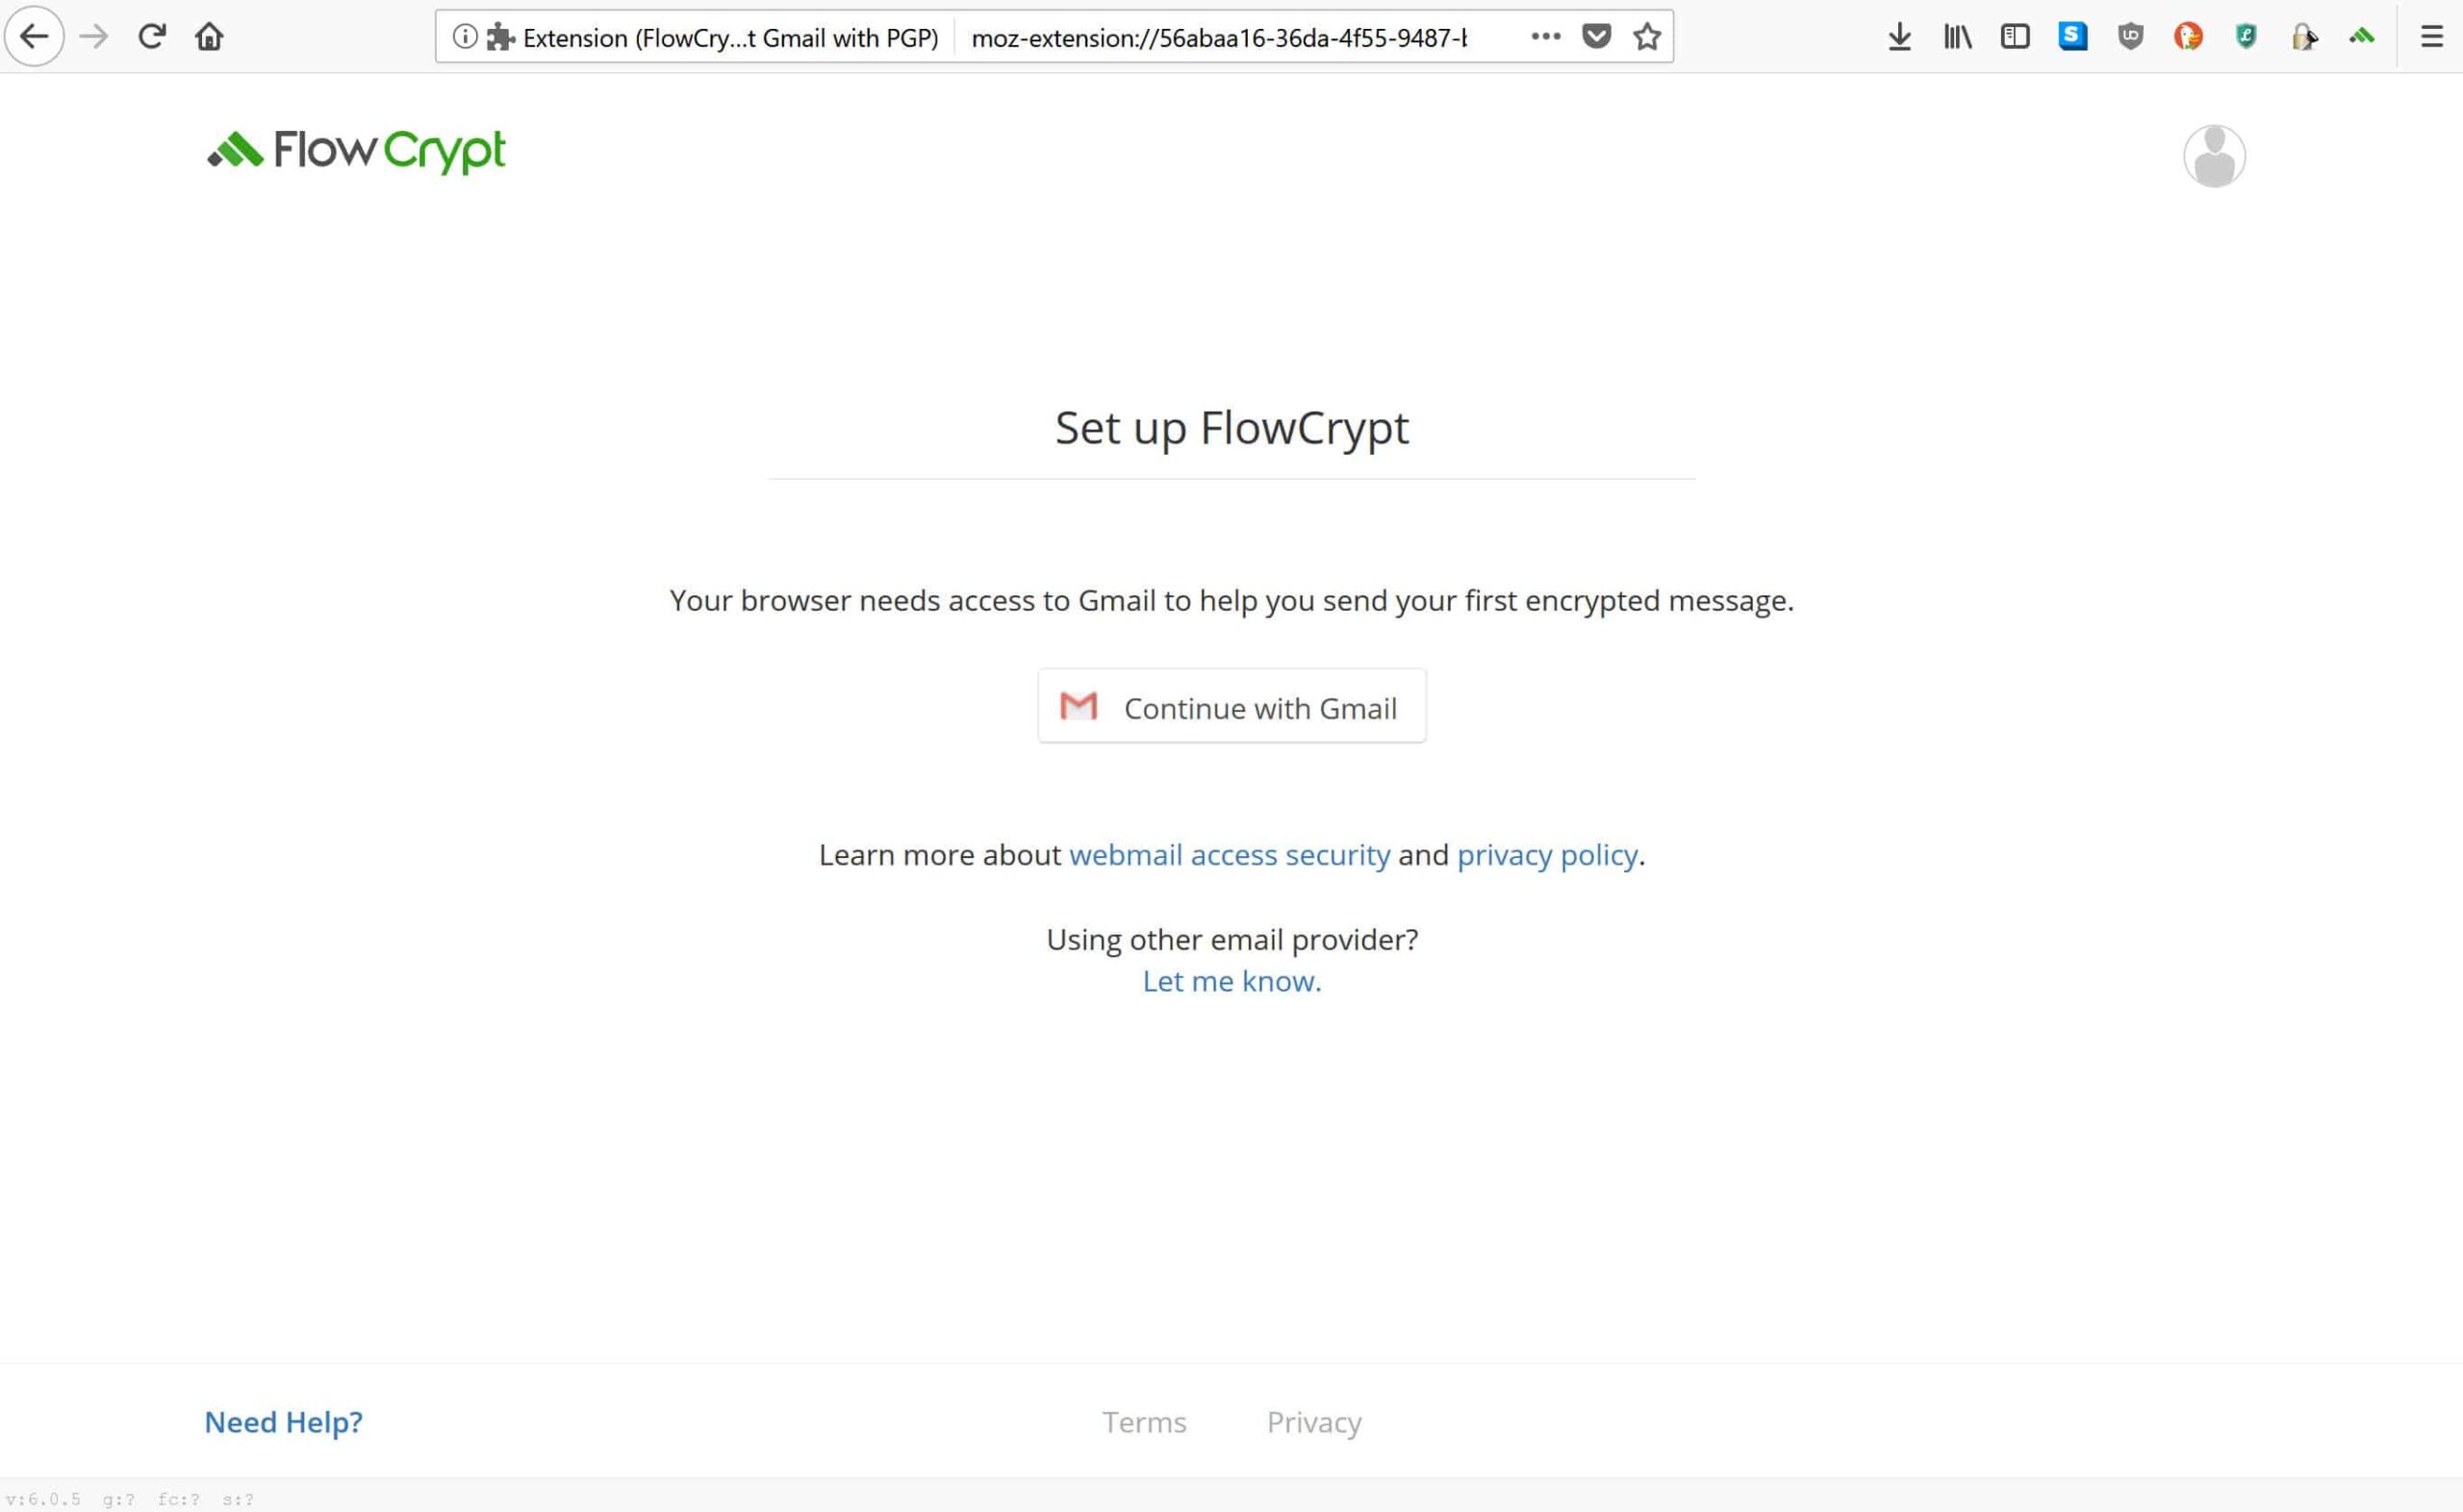
Task: Click the Let me know link
Action: click(1232, 981)
